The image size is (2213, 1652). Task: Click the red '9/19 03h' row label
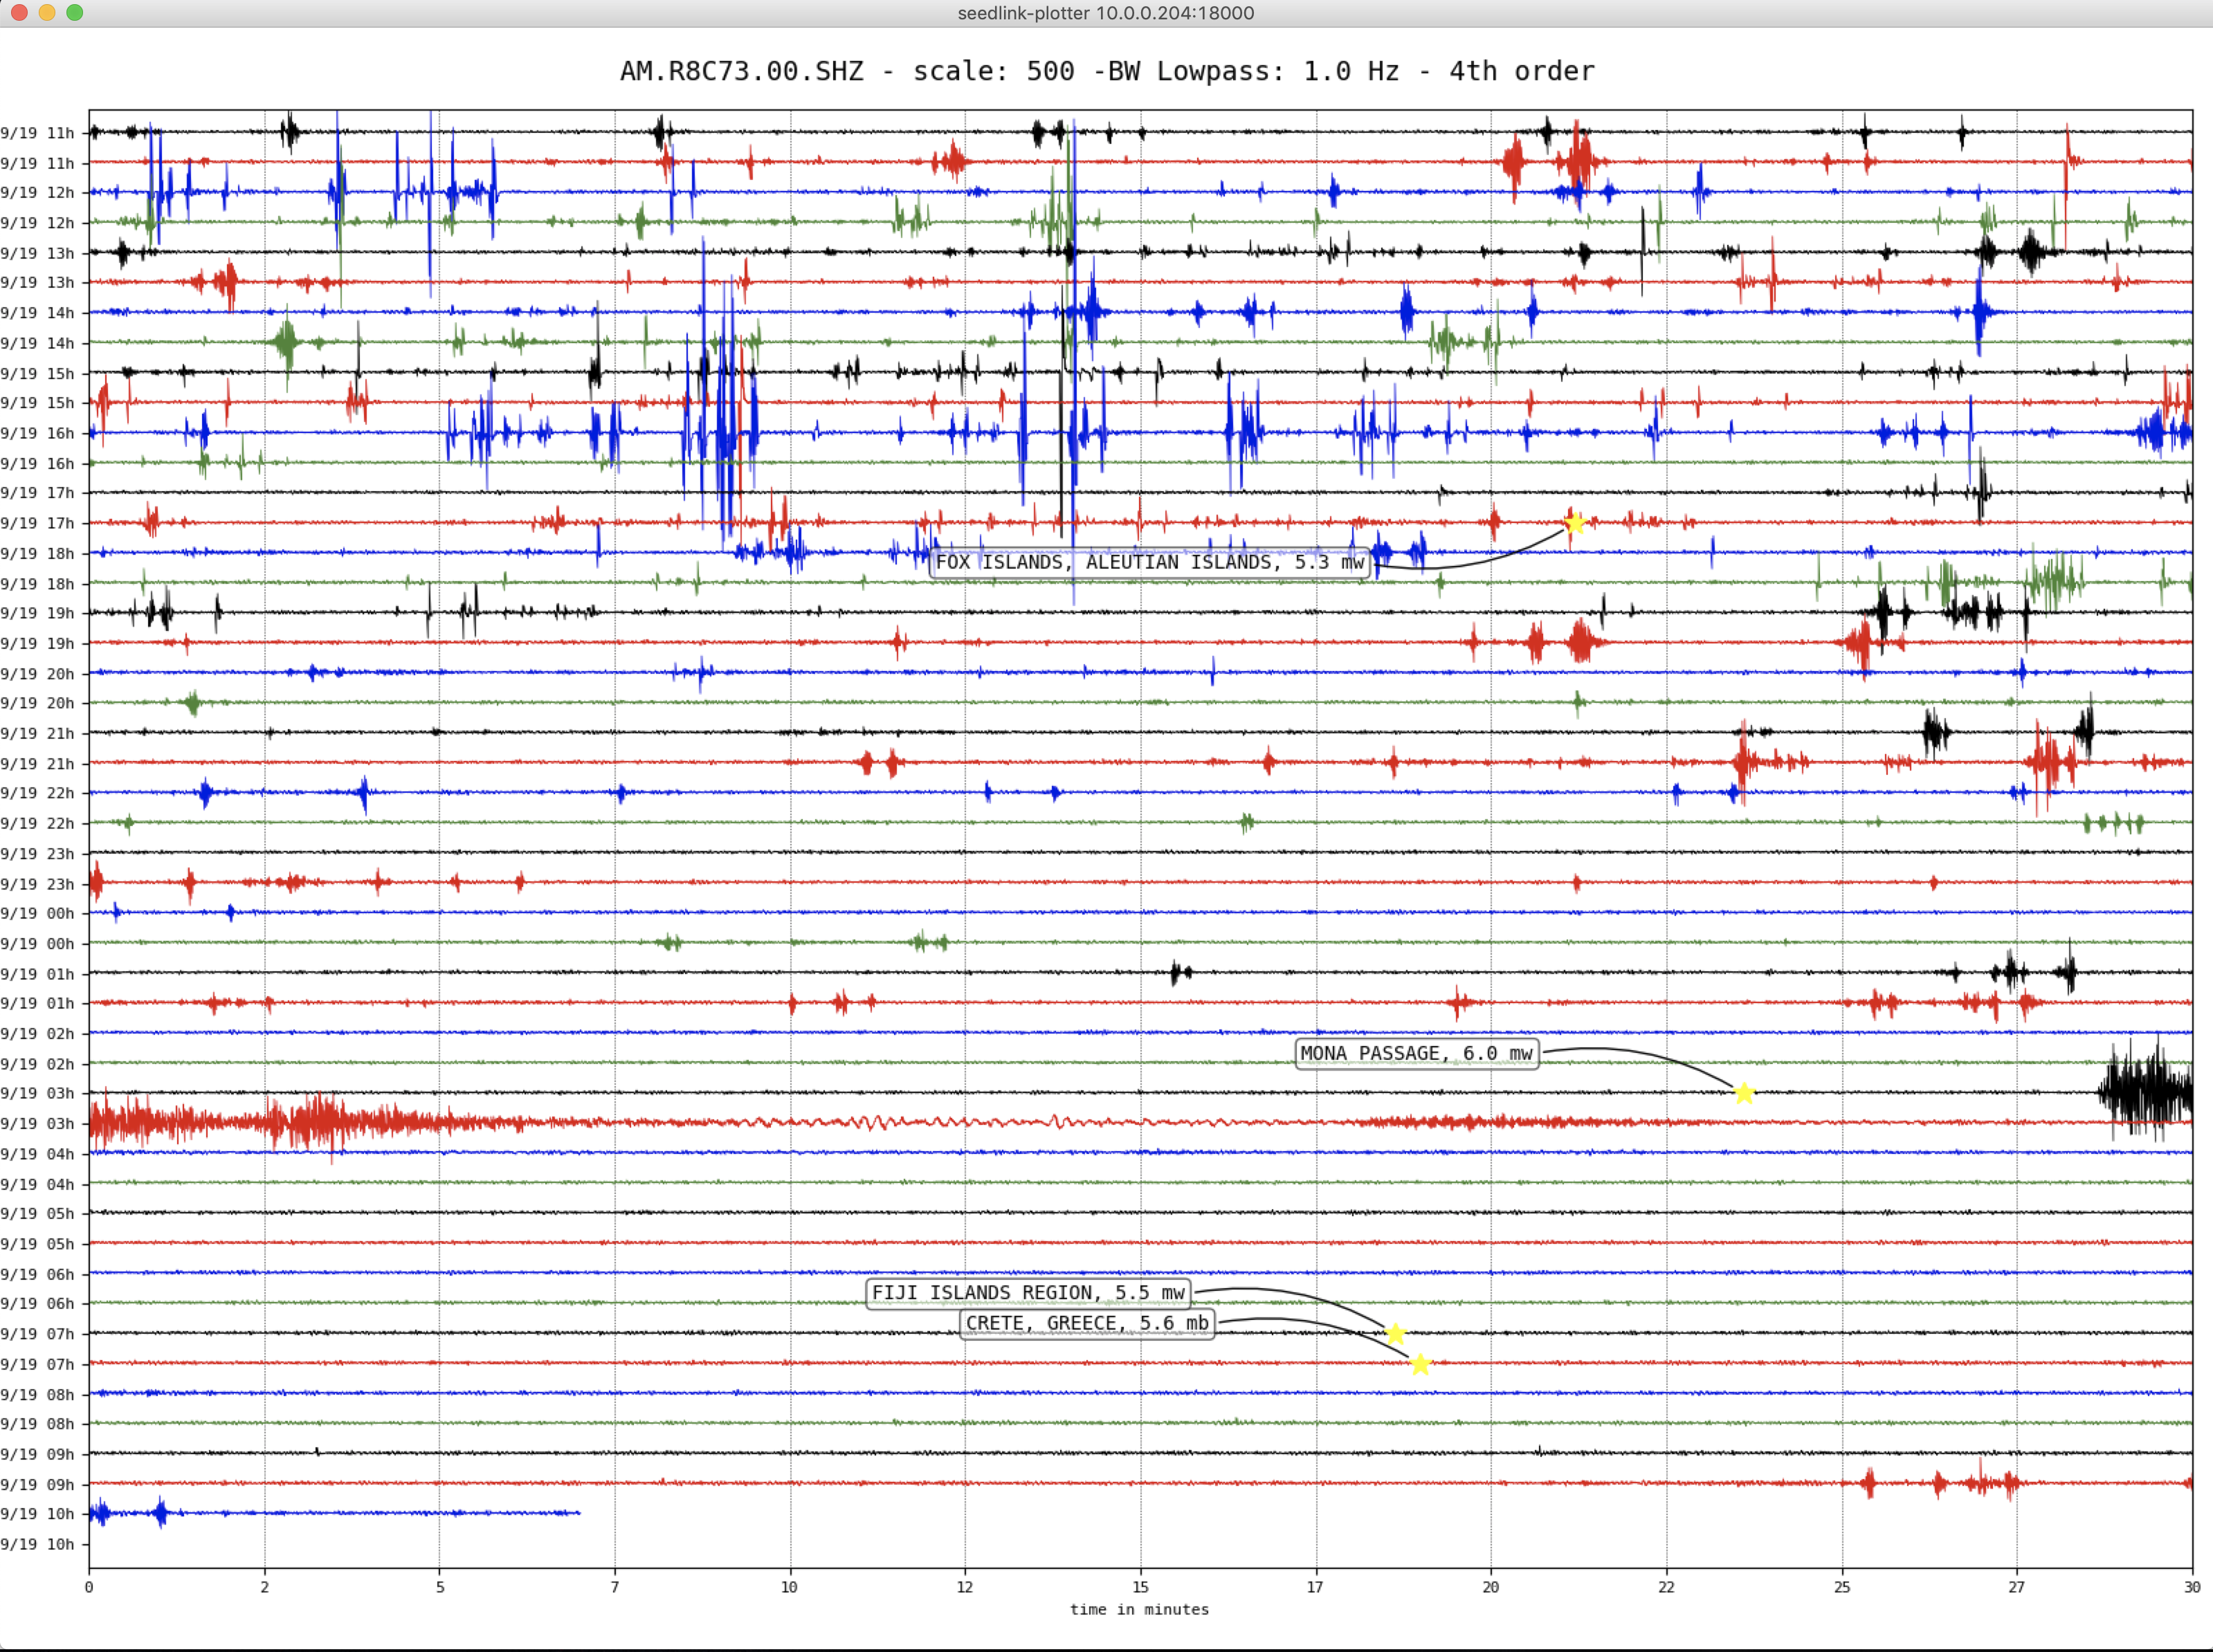click(38, 1123)
